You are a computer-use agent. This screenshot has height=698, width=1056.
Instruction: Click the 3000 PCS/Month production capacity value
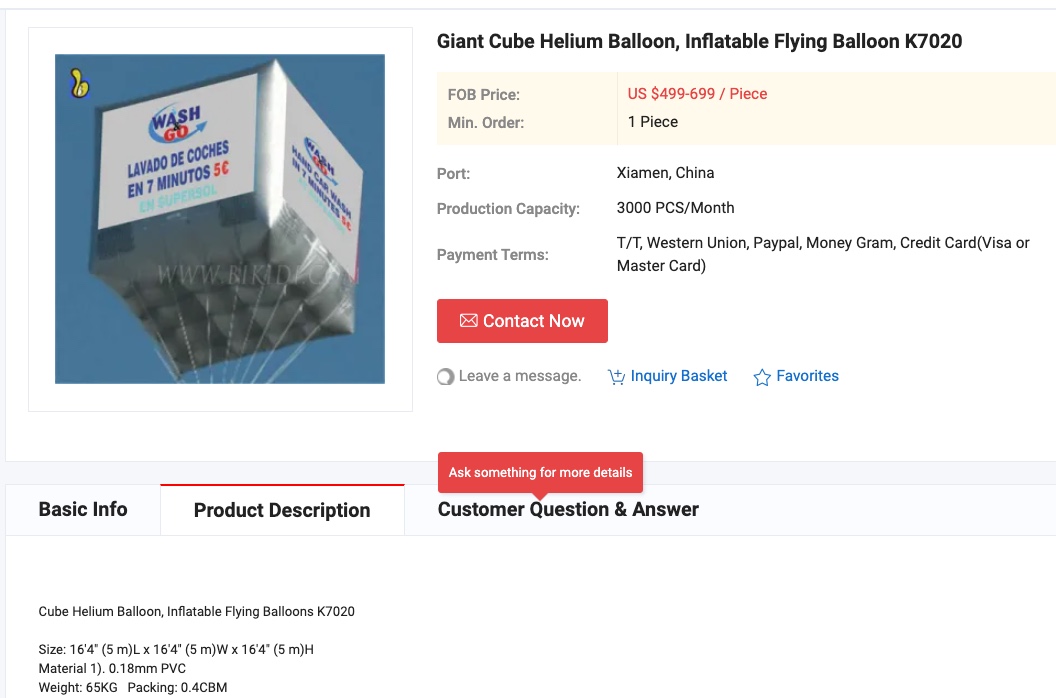click(x=675, y=208)
